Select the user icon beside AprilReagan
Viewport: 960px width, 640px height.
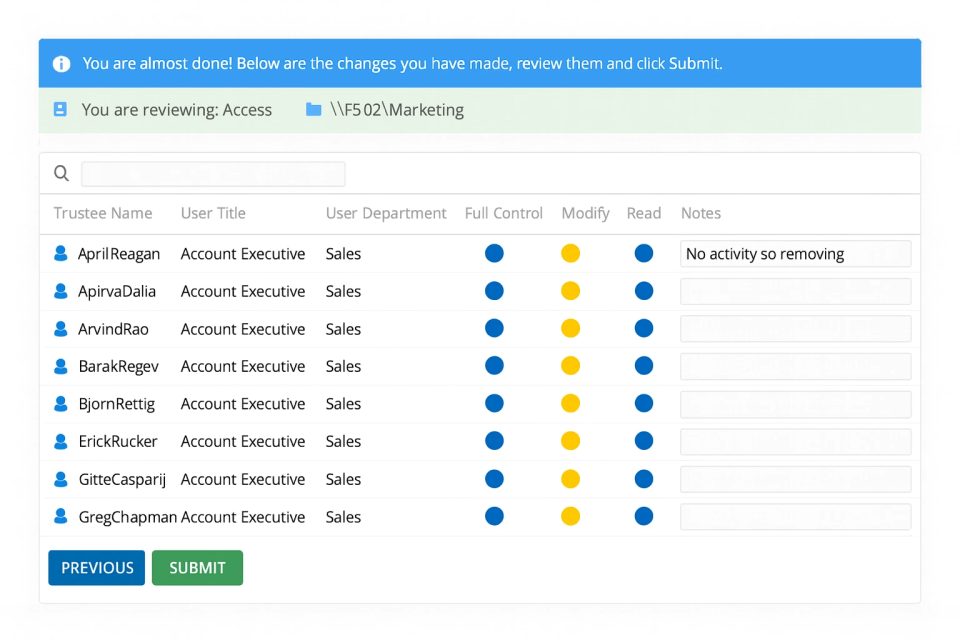pyautogui.click(x=62, y=253)
